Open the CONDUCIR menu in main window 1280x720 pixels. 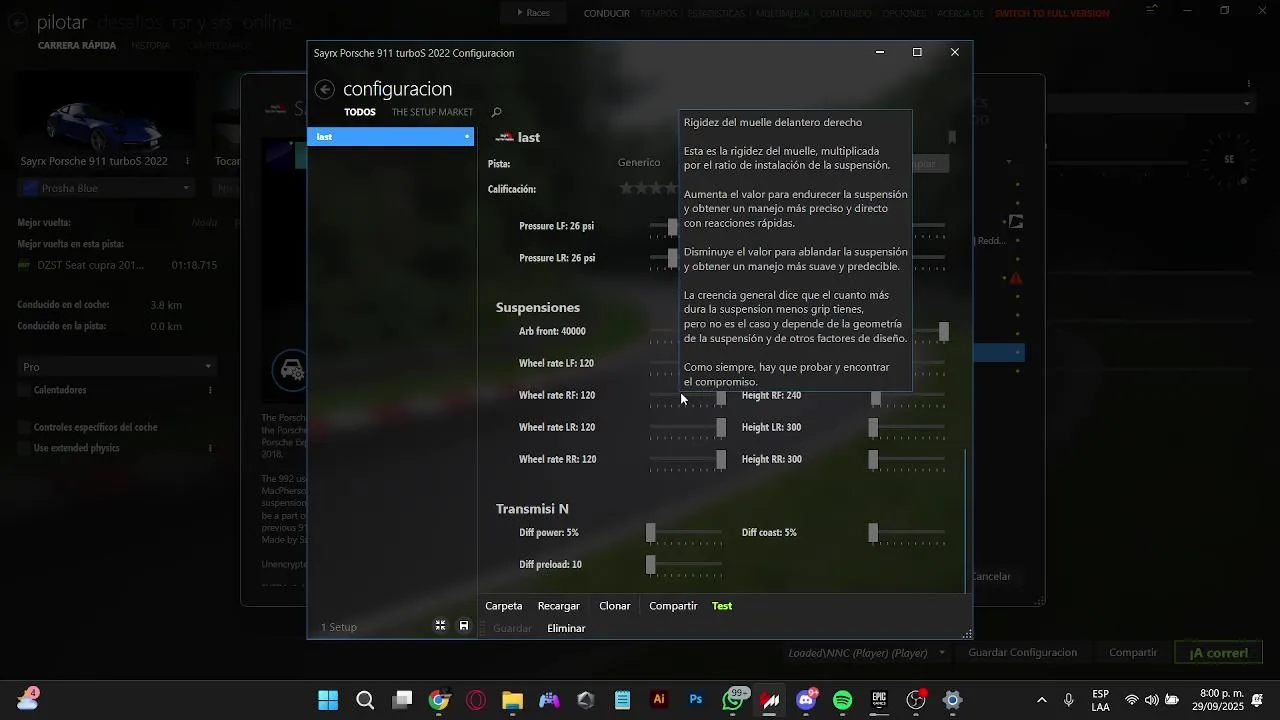[606, 14]
